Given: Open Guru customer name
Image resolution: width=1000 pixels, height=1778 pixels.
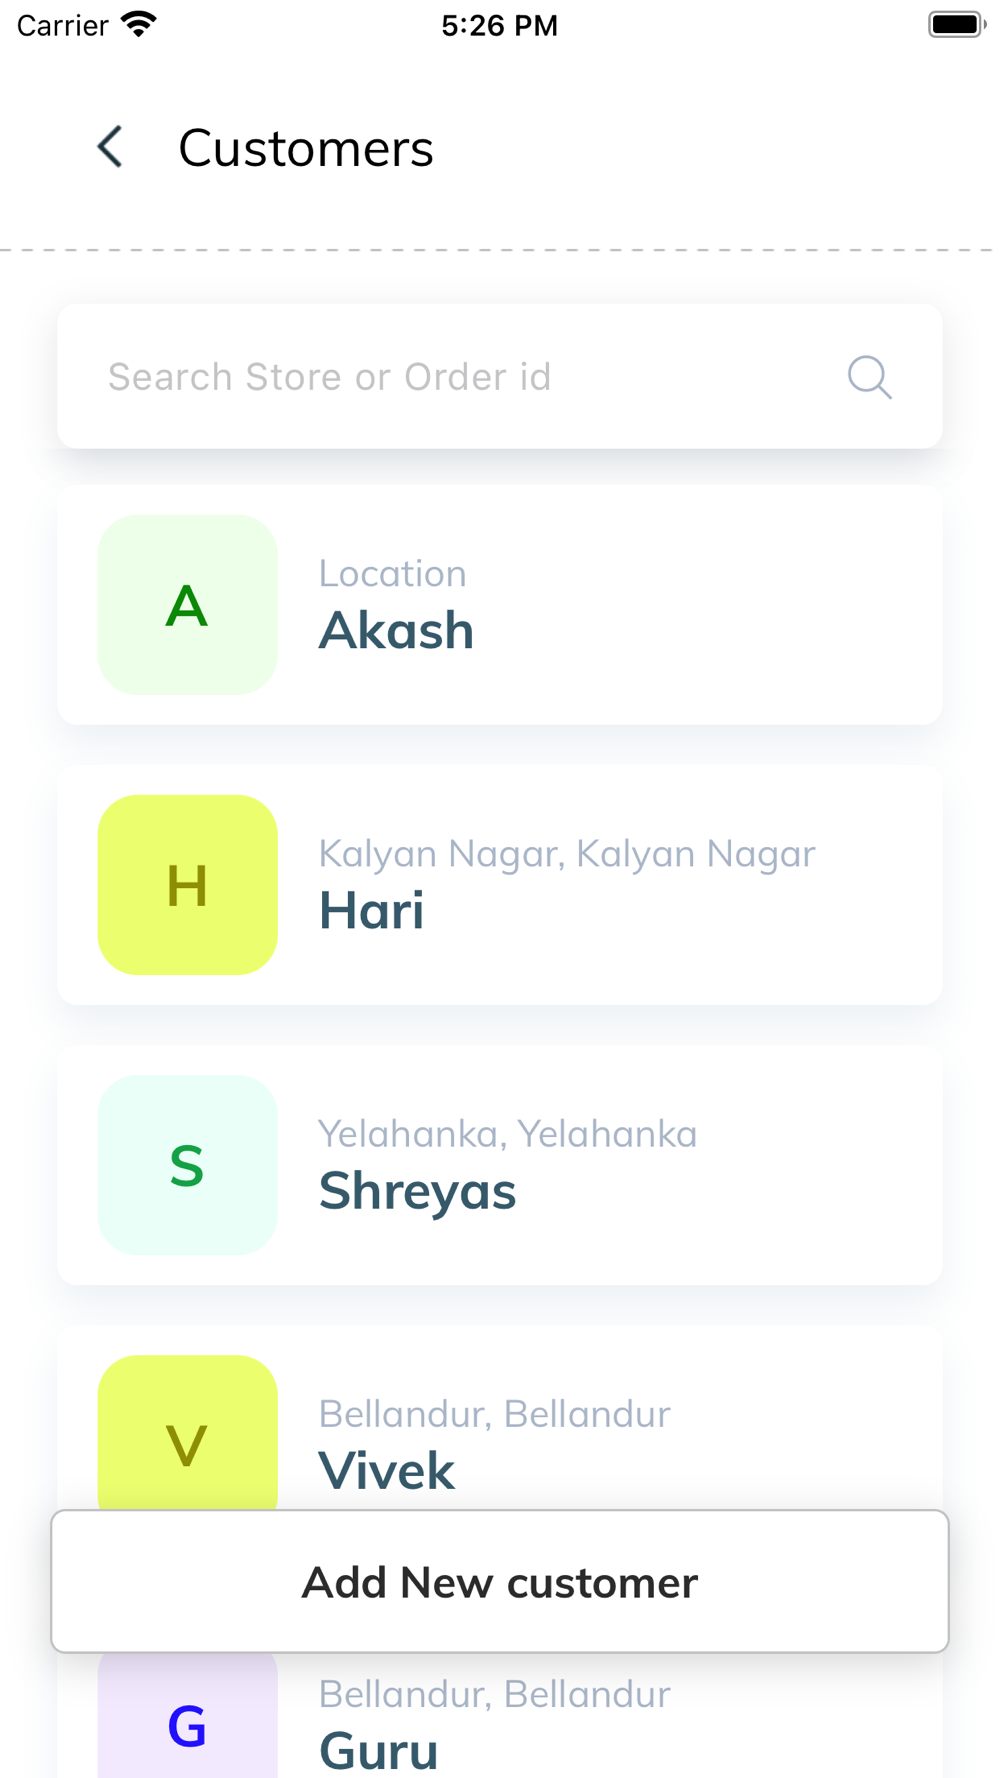Looking at the screenshot, I should (379, 1751).
